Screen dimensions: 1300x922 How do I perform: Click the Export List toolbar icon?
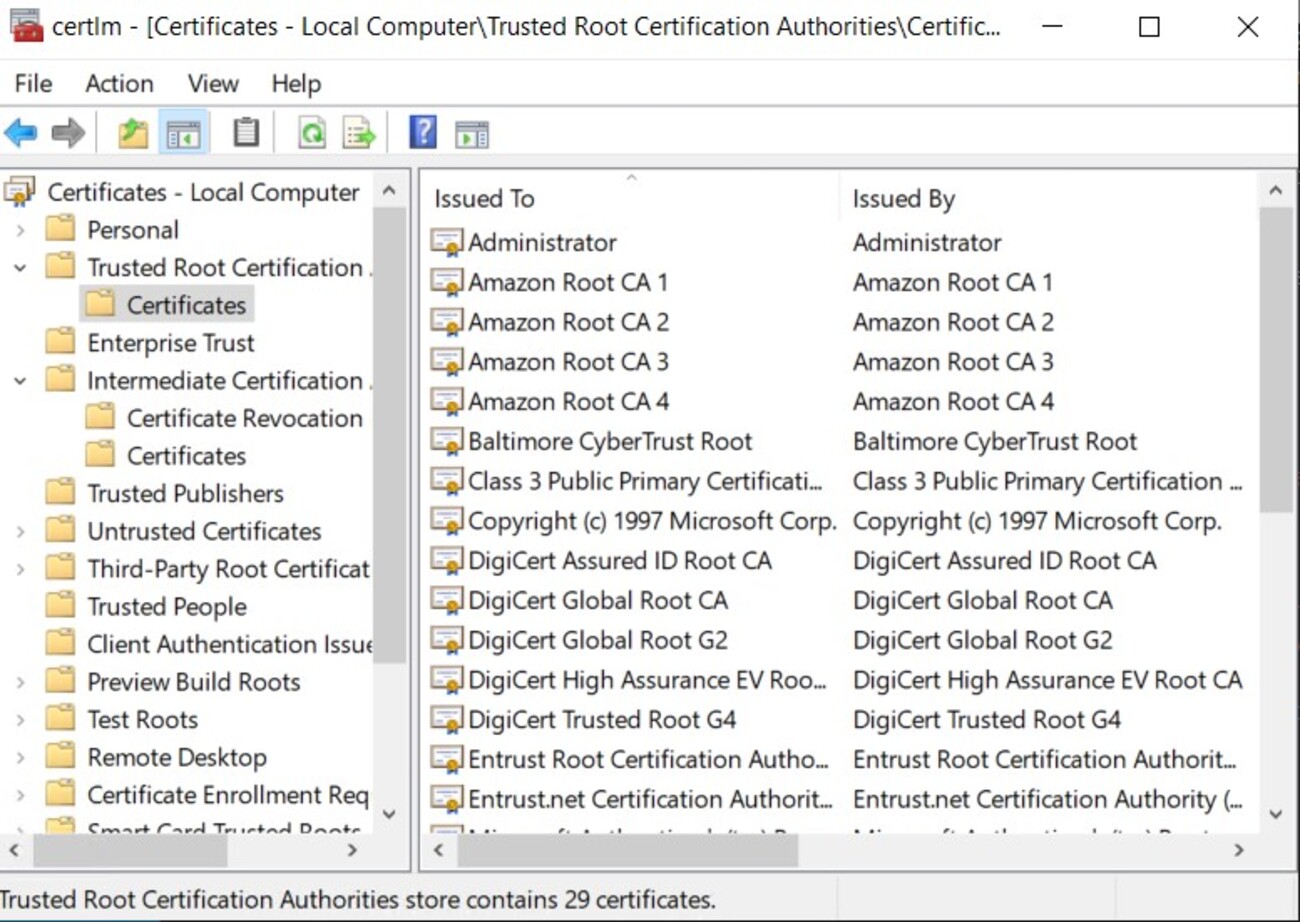point(359,132)
